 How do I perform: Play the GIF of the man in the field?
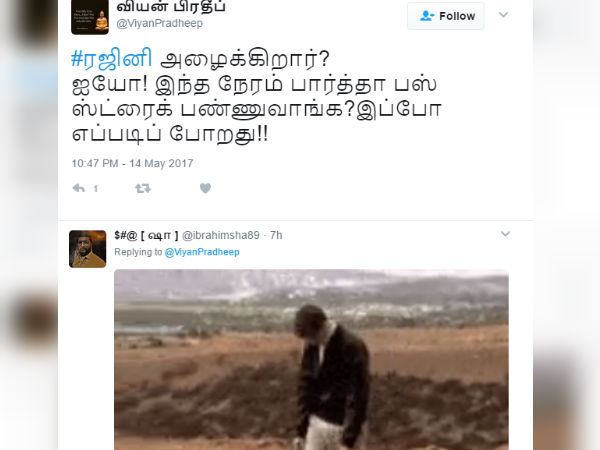[311, 360]
